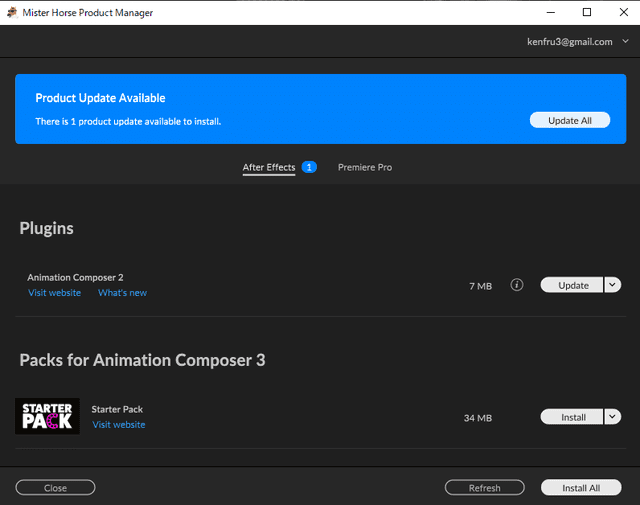Viewport: 640px width, 505px height.
Task: Click the Starter Pack thumbnail image
Action: 47,416
